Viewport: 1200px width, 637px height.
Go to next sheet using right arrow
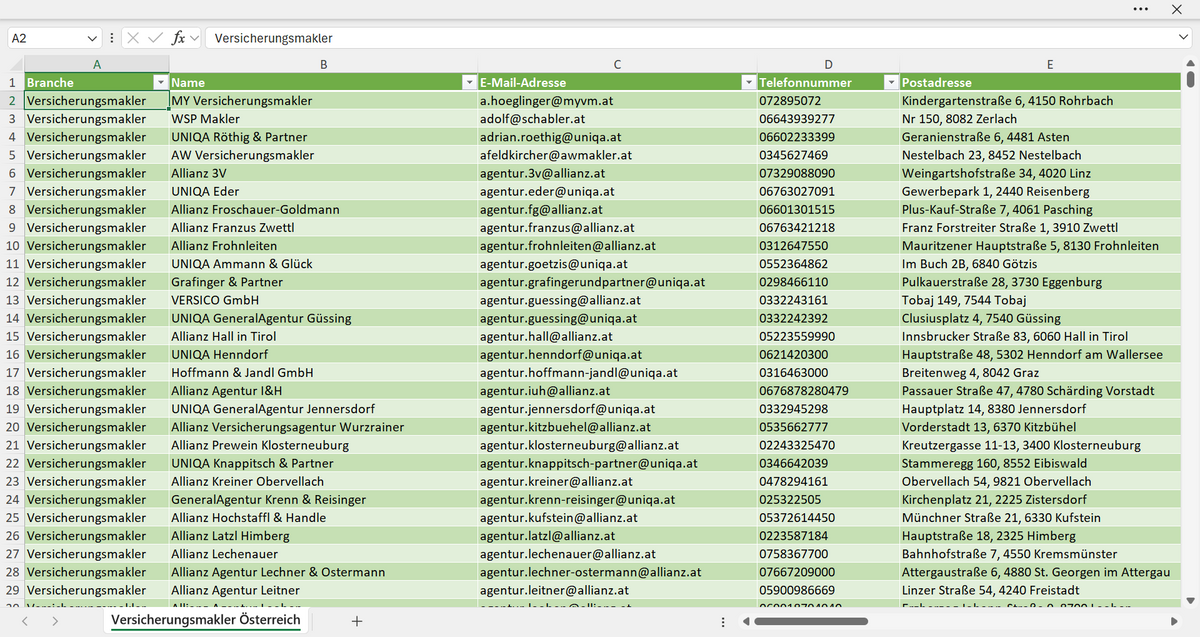[55, 621]
